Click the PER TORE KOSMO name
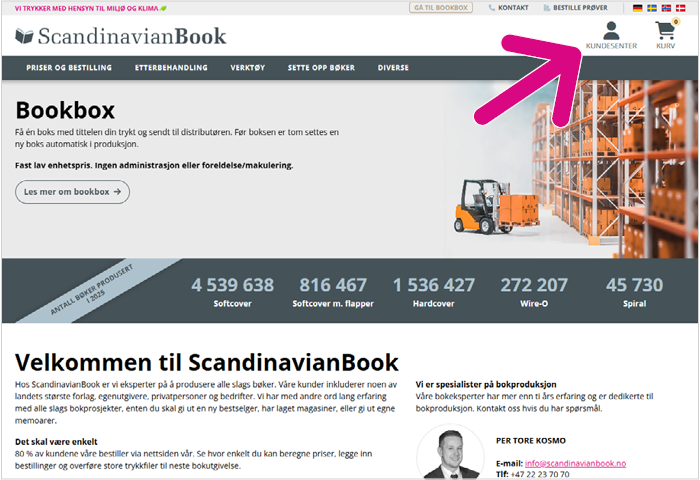The image size is (700, 480). pyautogui.click(x=531, y=441)
